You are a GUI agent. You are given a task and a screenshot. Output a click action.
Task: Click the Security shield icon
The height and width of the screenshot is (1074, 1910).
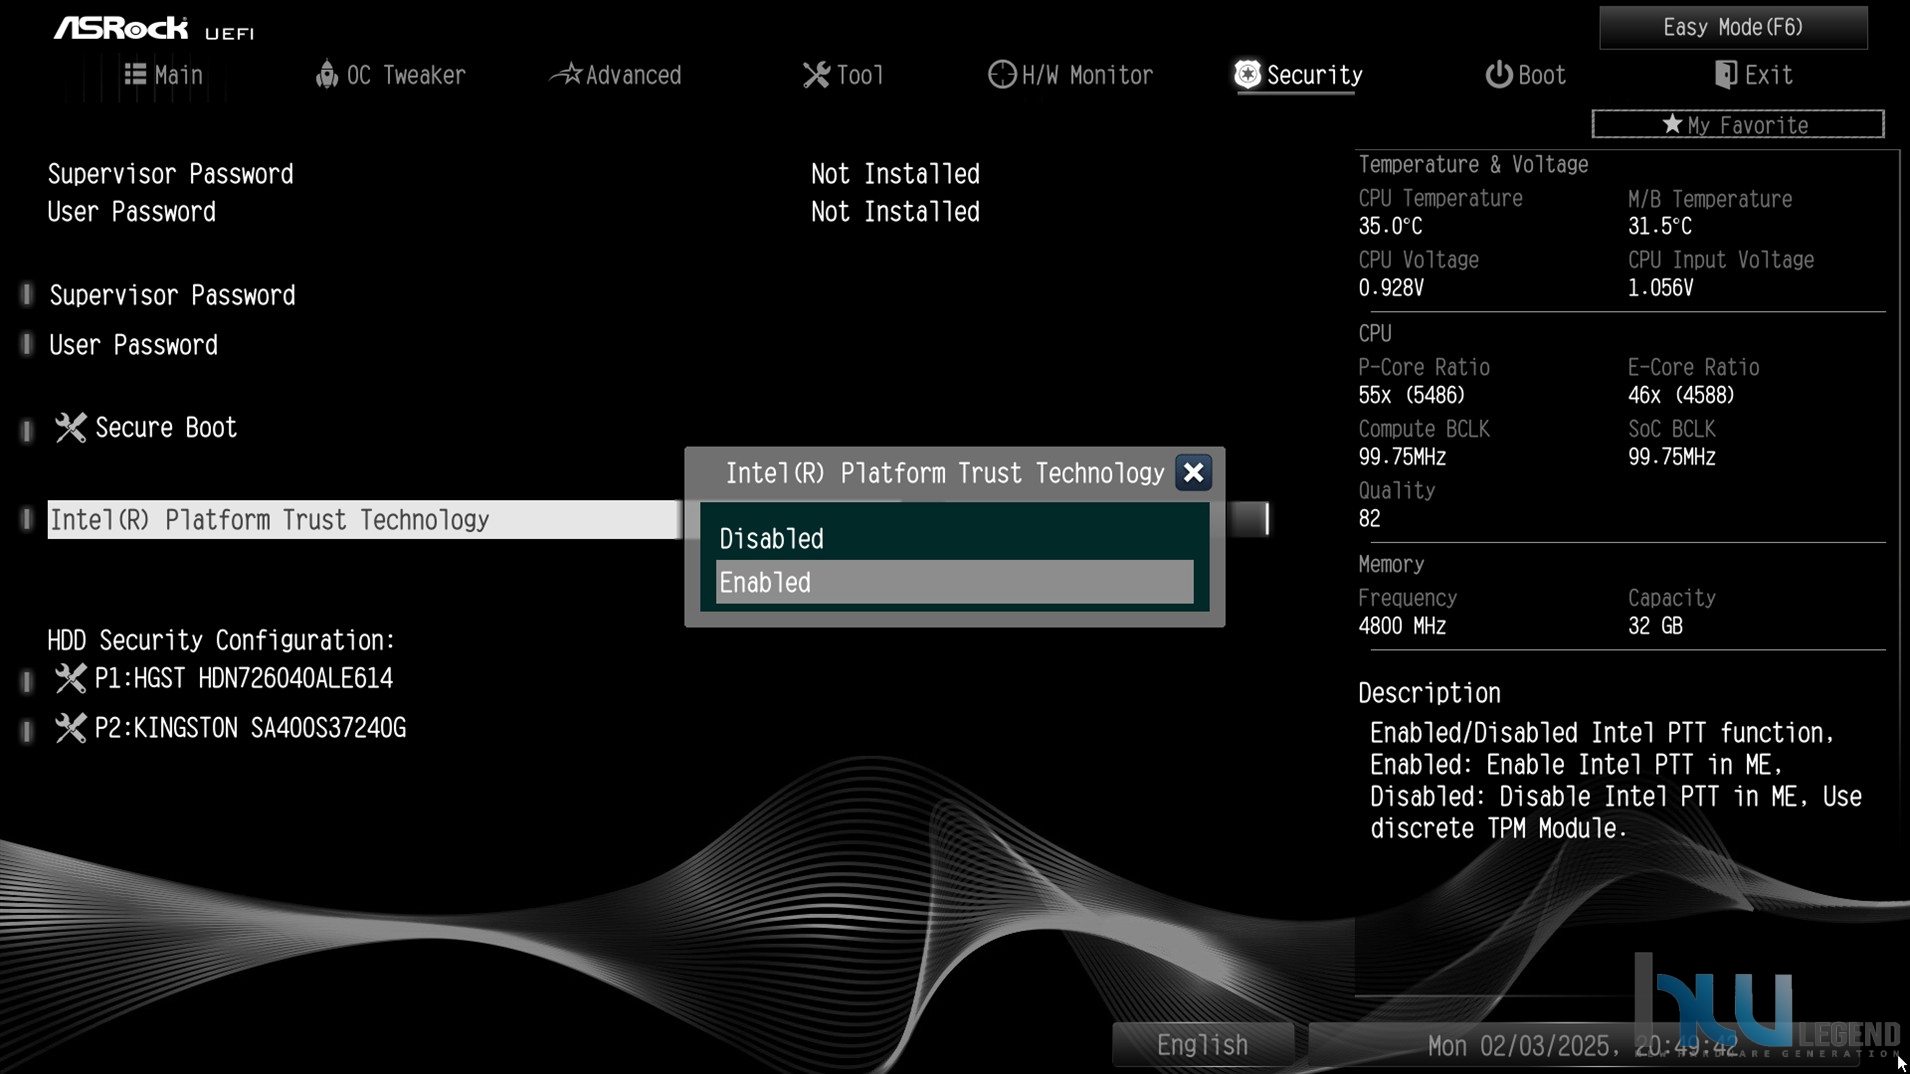point(1247,74)
